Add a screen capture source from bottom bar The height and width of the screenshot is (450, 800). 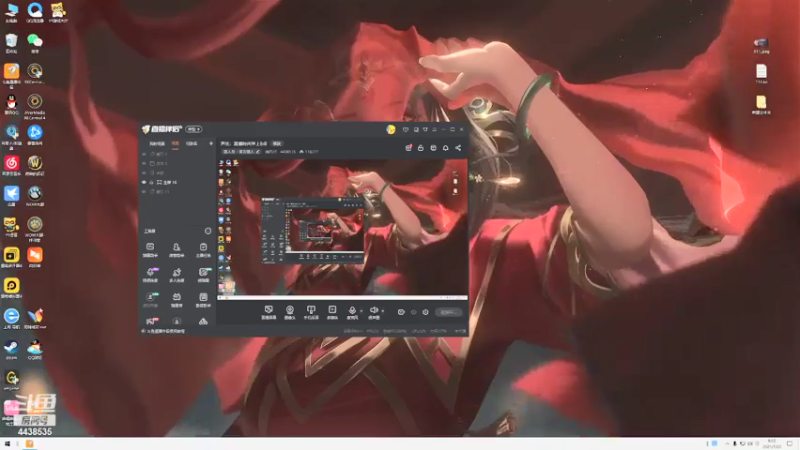point(268,312)
